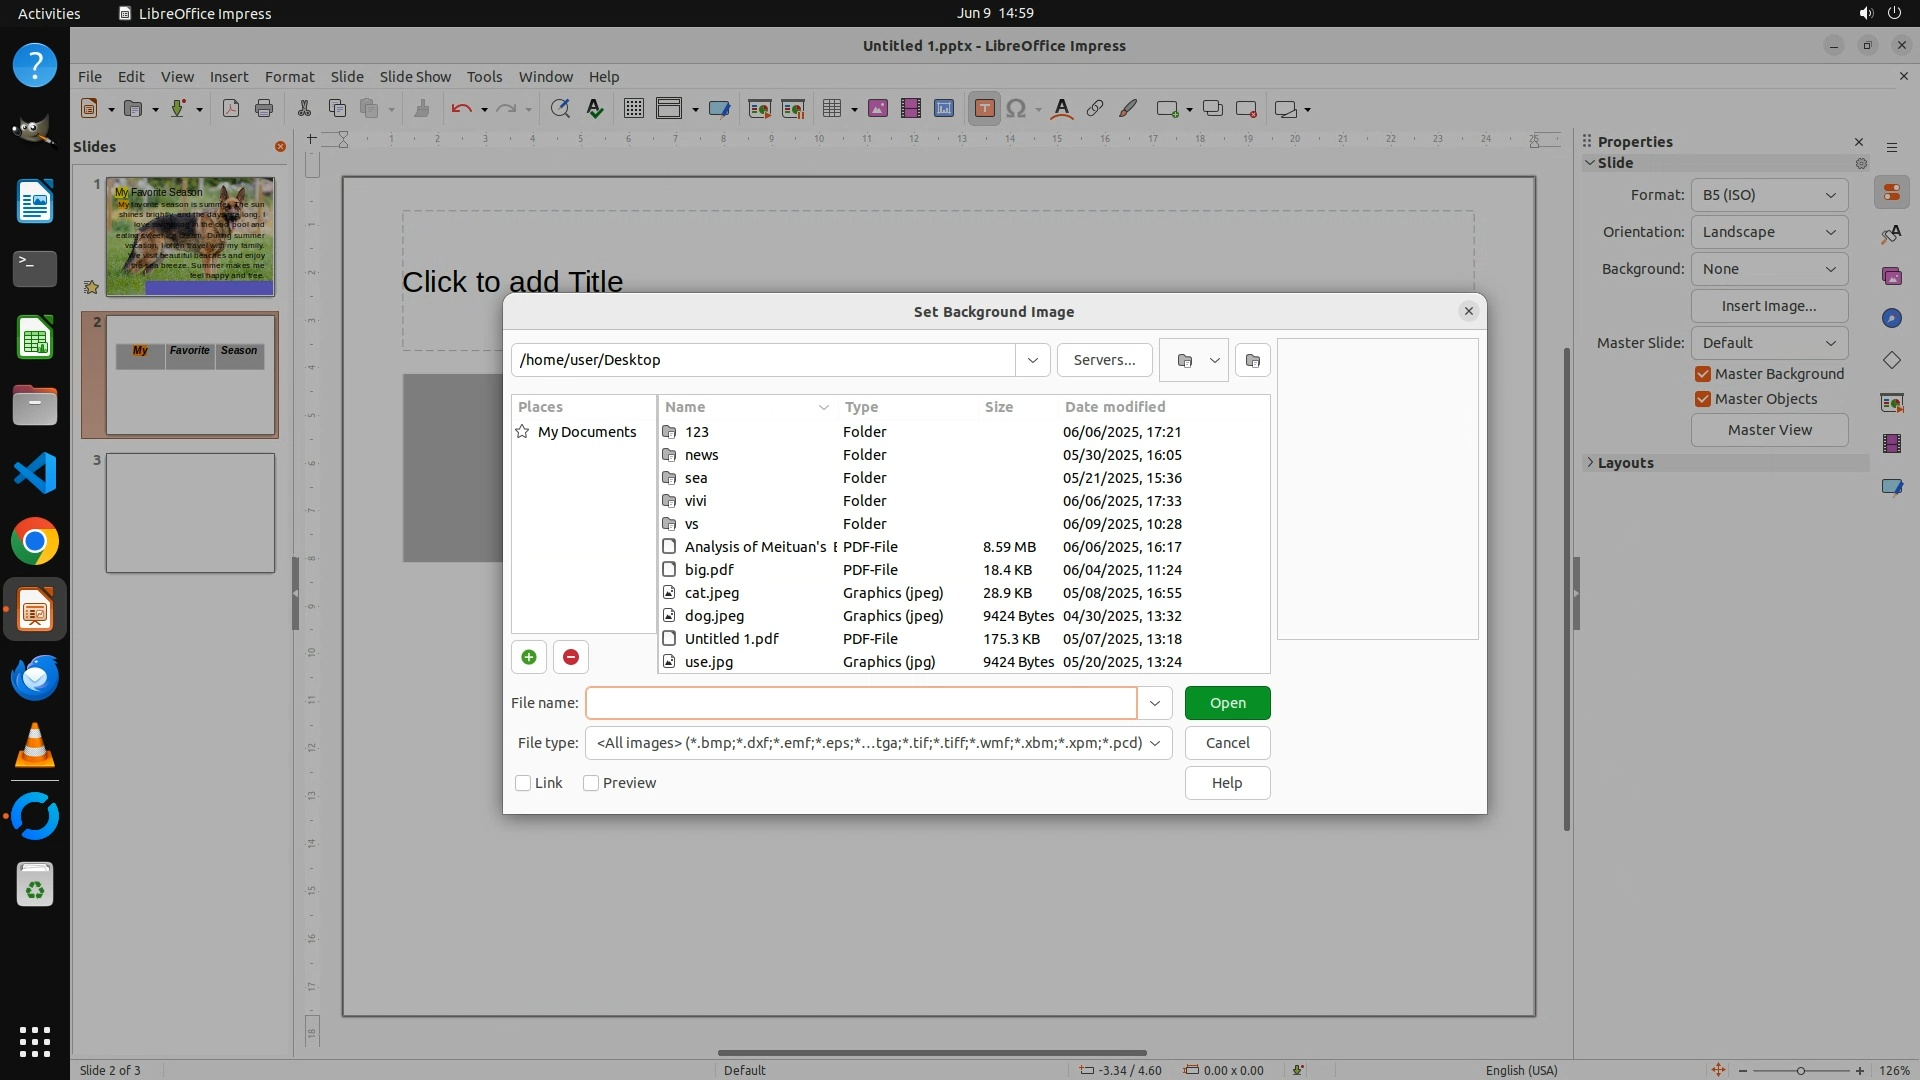Open the Slide Show menu
The image size is (1920, 1080).
[x=414, y=77]
